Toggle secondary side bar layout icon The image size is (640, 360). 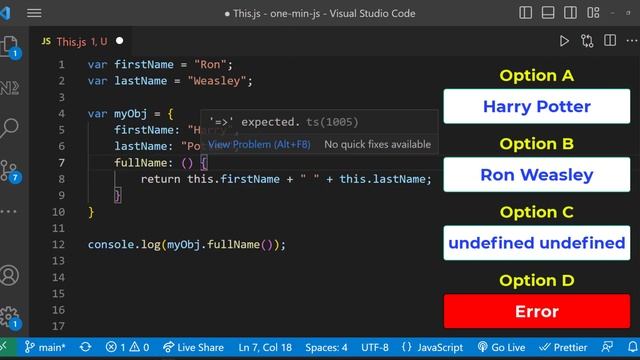[x=570, y=13]
